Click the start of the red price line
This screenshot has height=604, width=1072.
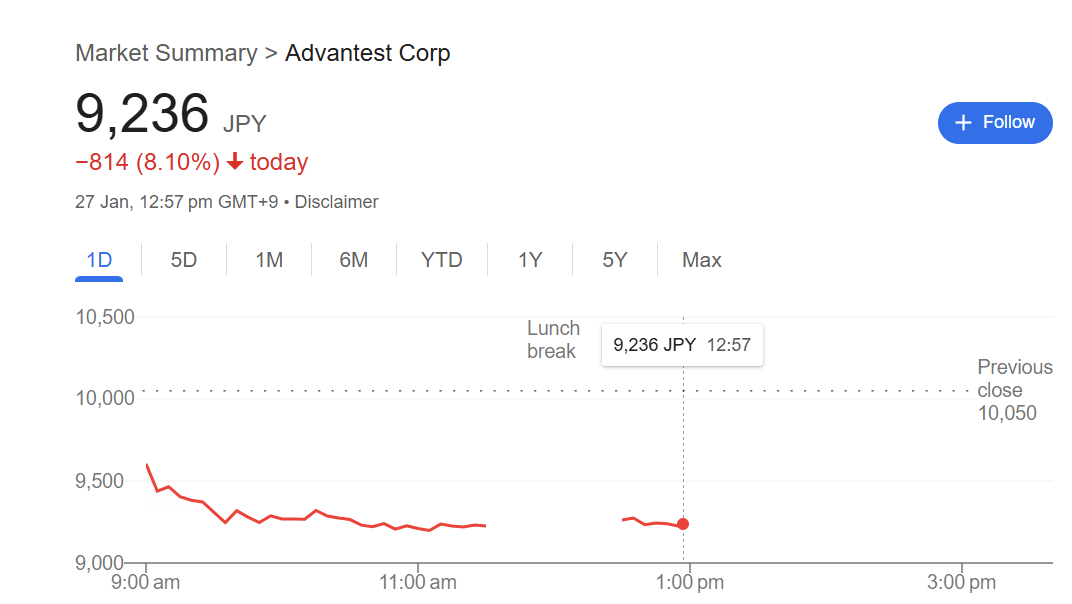click(x=147, y=465)
